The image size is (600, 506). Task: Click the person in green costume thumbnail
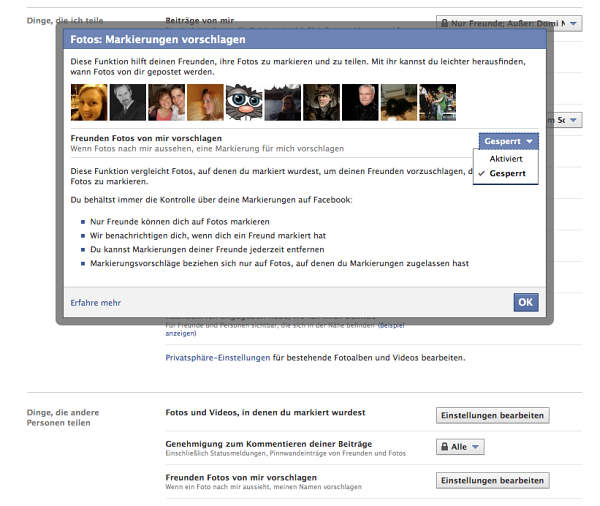point(437,103)
